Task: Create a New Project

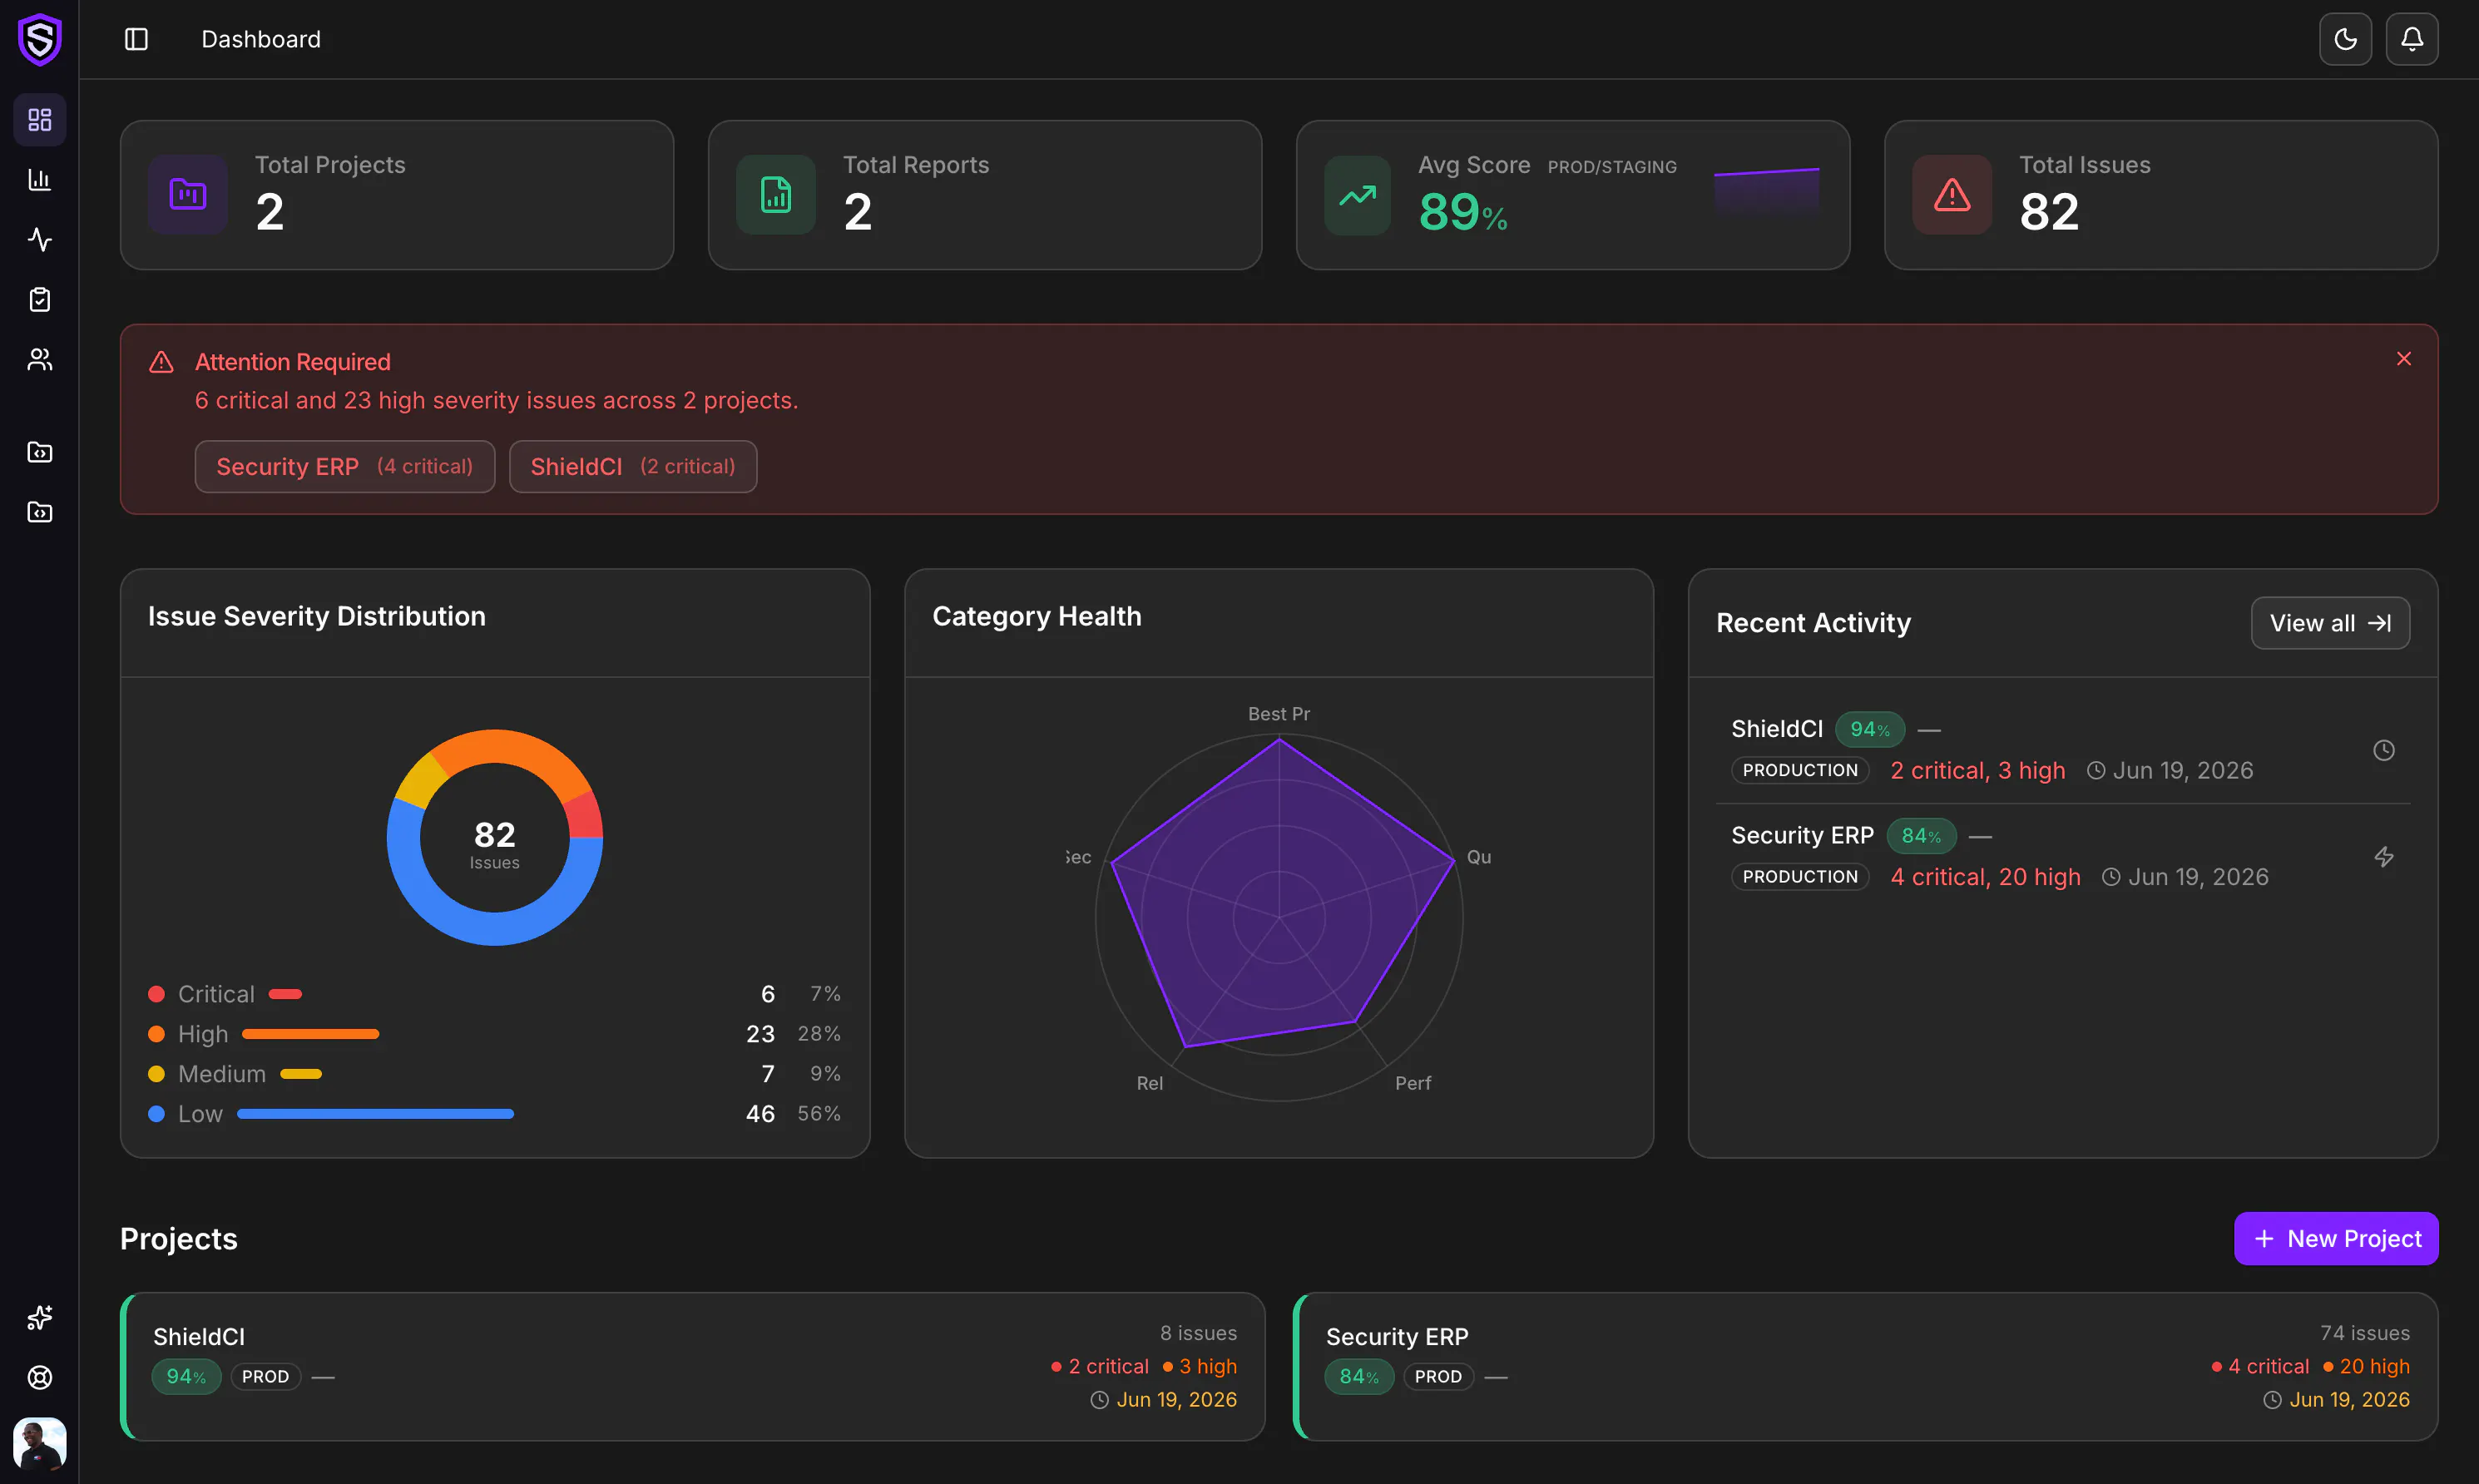Action: tap(2336, 1239)
